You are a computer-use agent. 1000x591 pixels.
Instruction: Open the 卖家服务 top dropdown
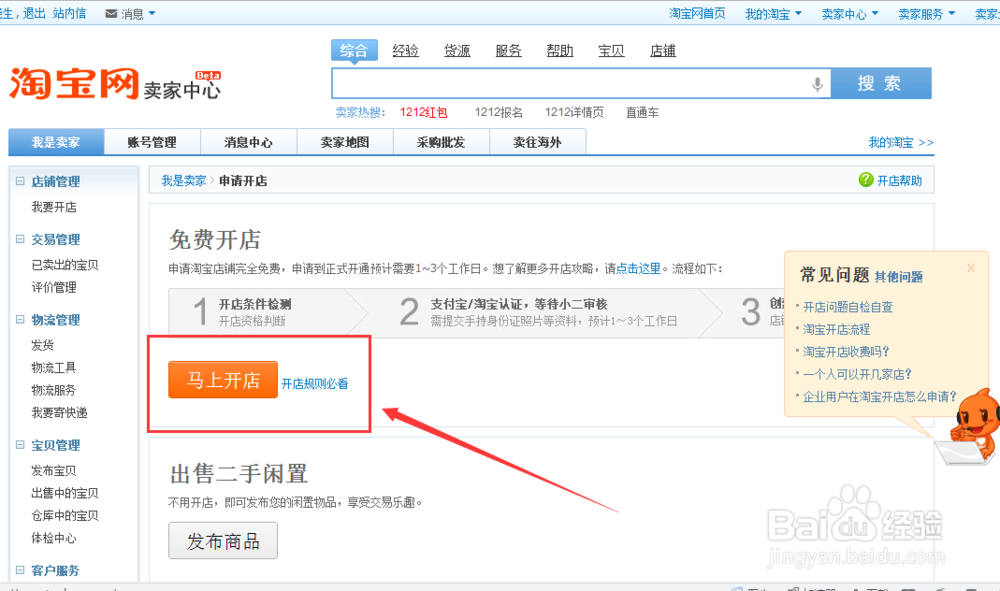926,13
